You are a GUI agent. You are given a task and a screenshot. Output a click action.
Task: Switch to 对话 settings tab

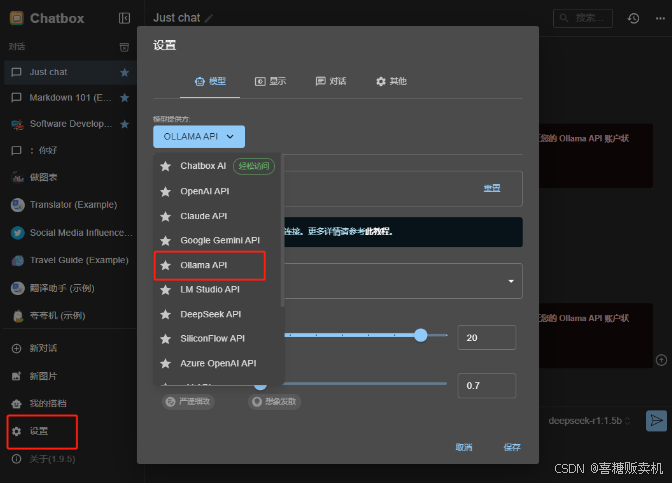pyautogui.click(x=330, y=81)
